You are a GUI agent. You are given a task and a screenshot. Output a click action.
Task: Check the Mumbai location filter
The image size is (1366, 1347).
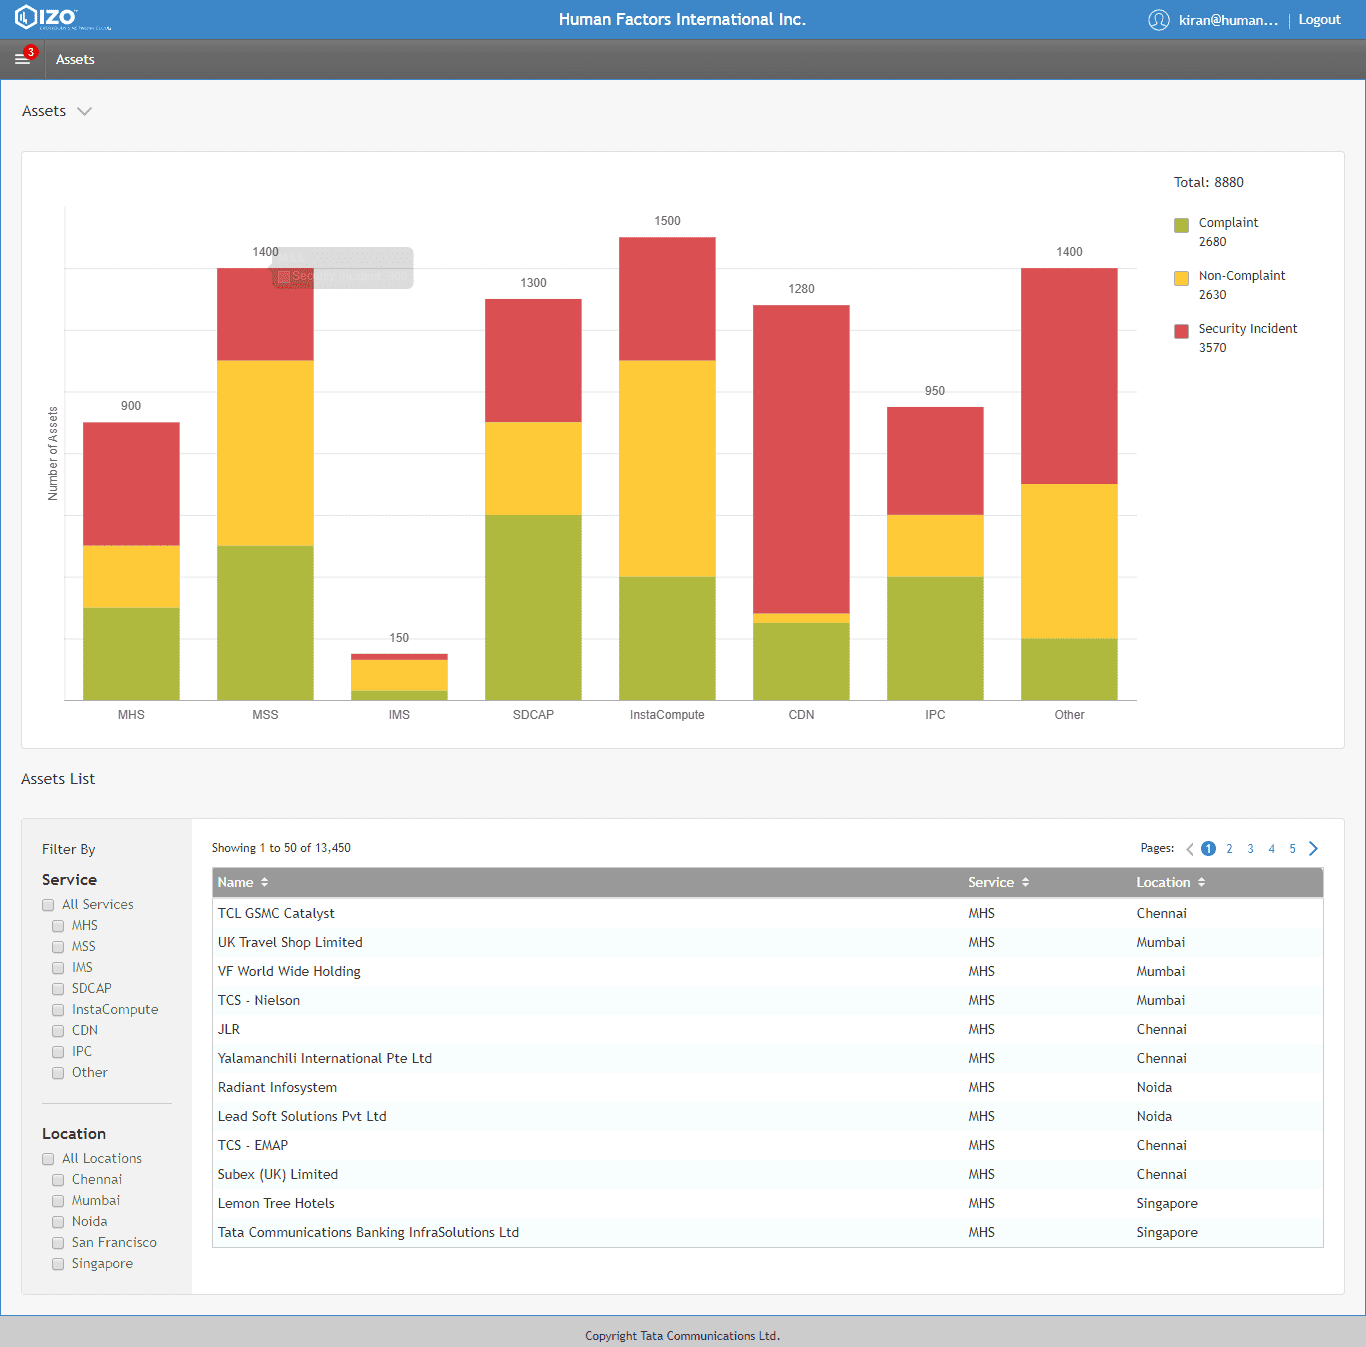click(58, 1201)
